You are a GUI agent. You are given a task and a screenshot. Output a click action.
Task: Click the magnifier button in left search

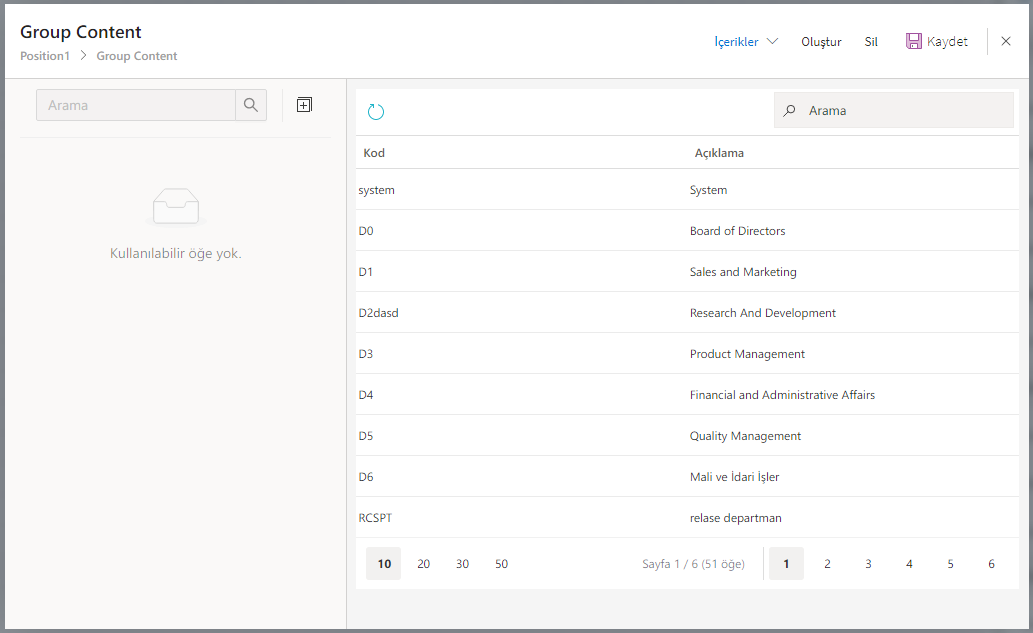tap(251, 105)
